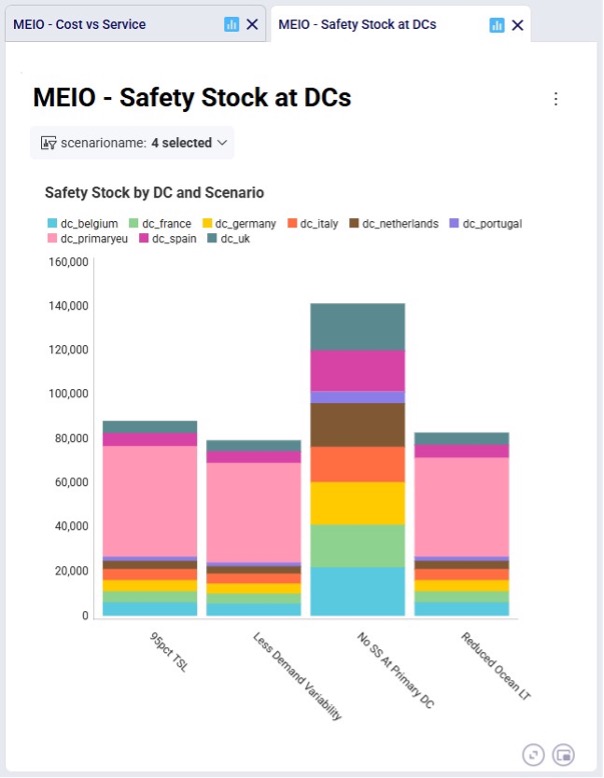Toggle dc_primaryeu series in legend

click(x=87, y=239)
